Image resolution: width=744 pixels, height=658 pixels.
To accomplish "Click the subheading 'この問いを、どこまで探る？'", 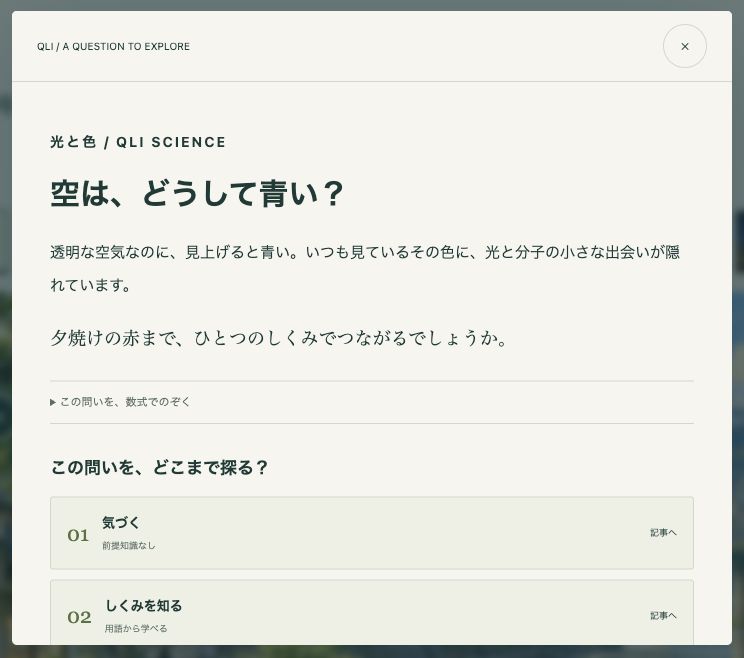I will (159, 467).
